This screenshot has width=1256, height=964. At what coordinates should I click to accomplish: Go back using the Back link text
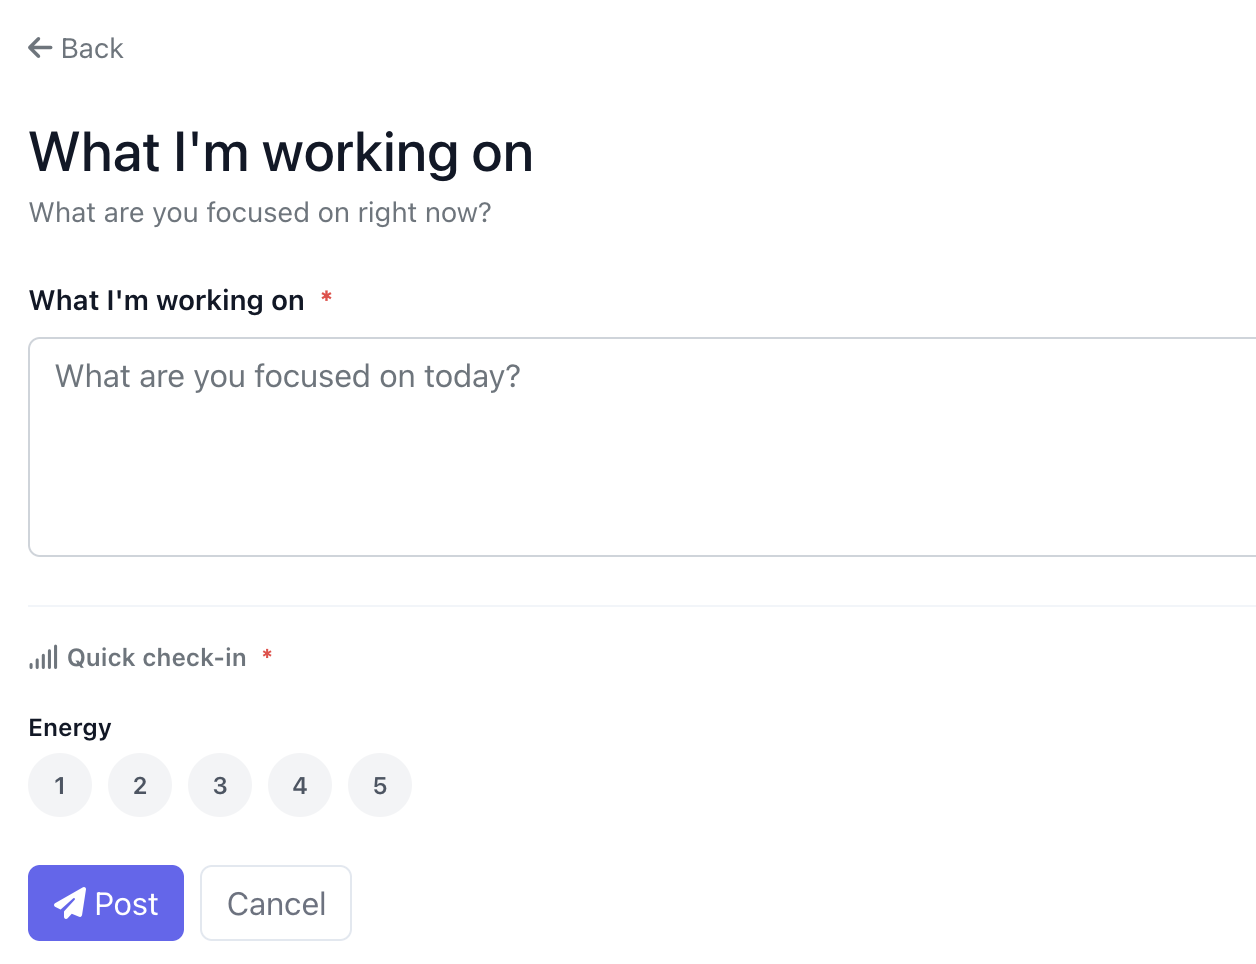click(92, 48)
